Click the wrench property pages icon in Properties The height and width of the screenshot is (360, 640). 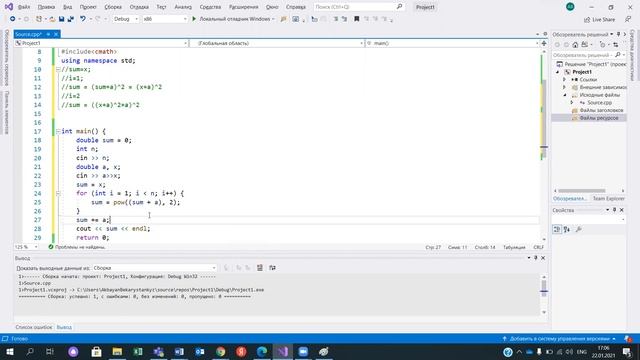578,229
